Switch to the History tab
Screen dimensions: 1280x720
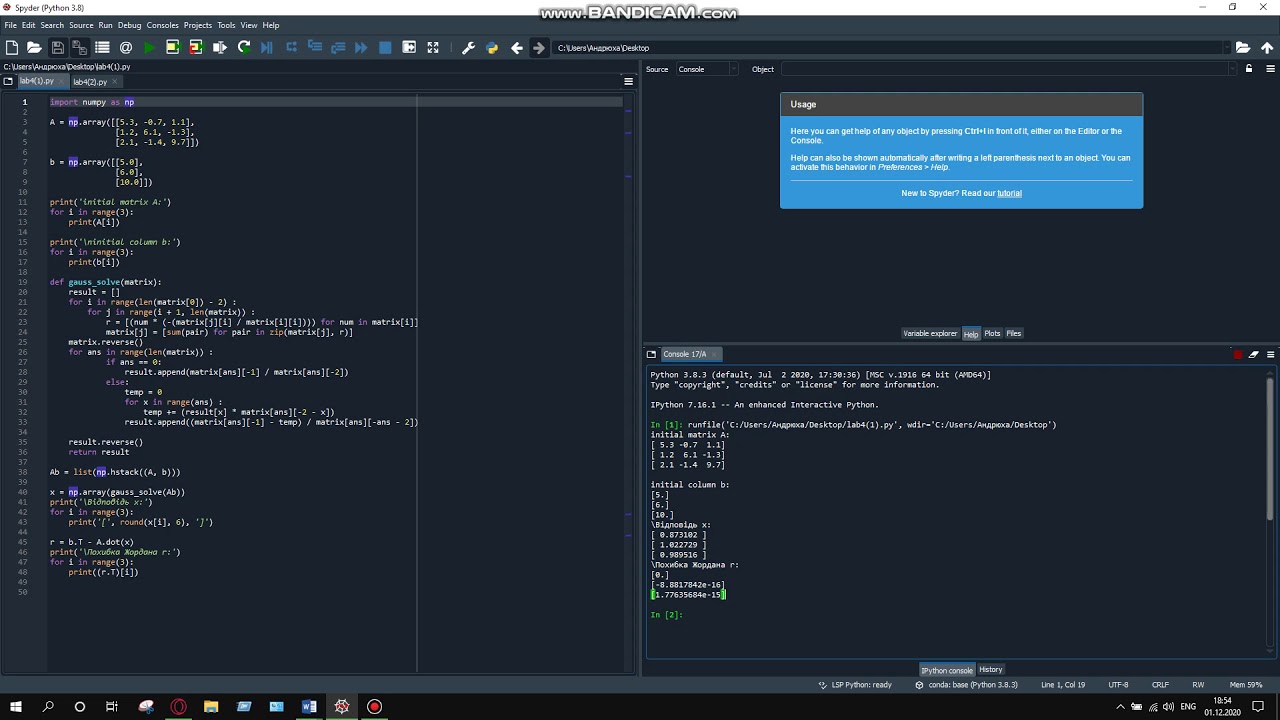991,669
